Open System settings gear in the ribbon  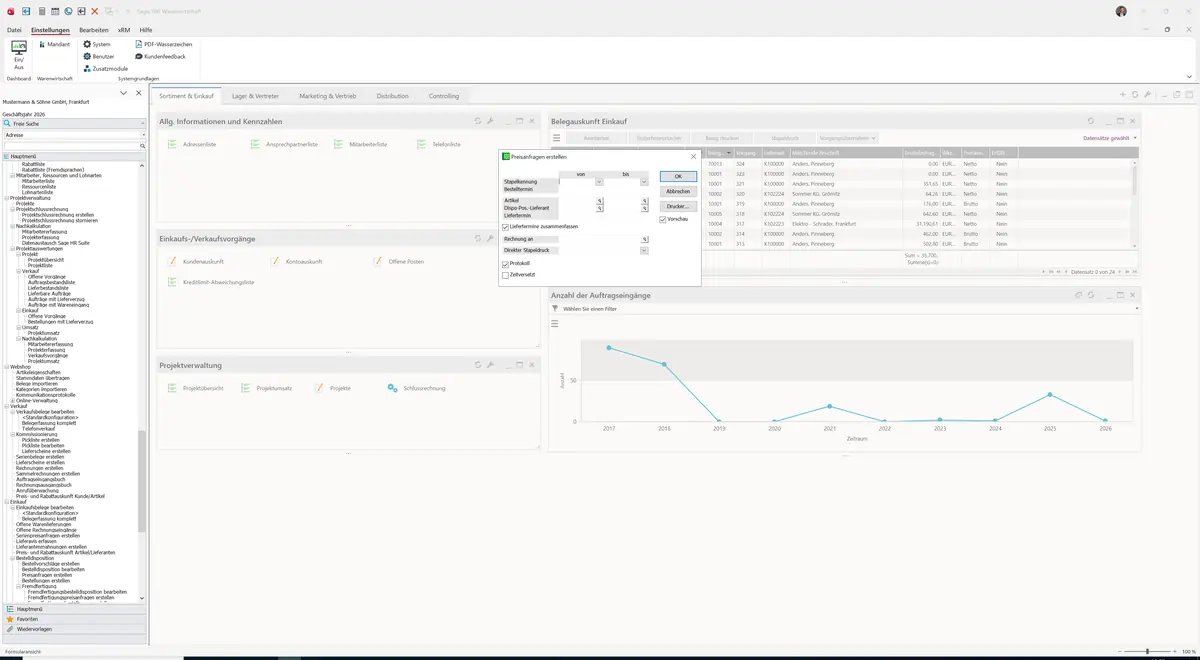point(97,44)
